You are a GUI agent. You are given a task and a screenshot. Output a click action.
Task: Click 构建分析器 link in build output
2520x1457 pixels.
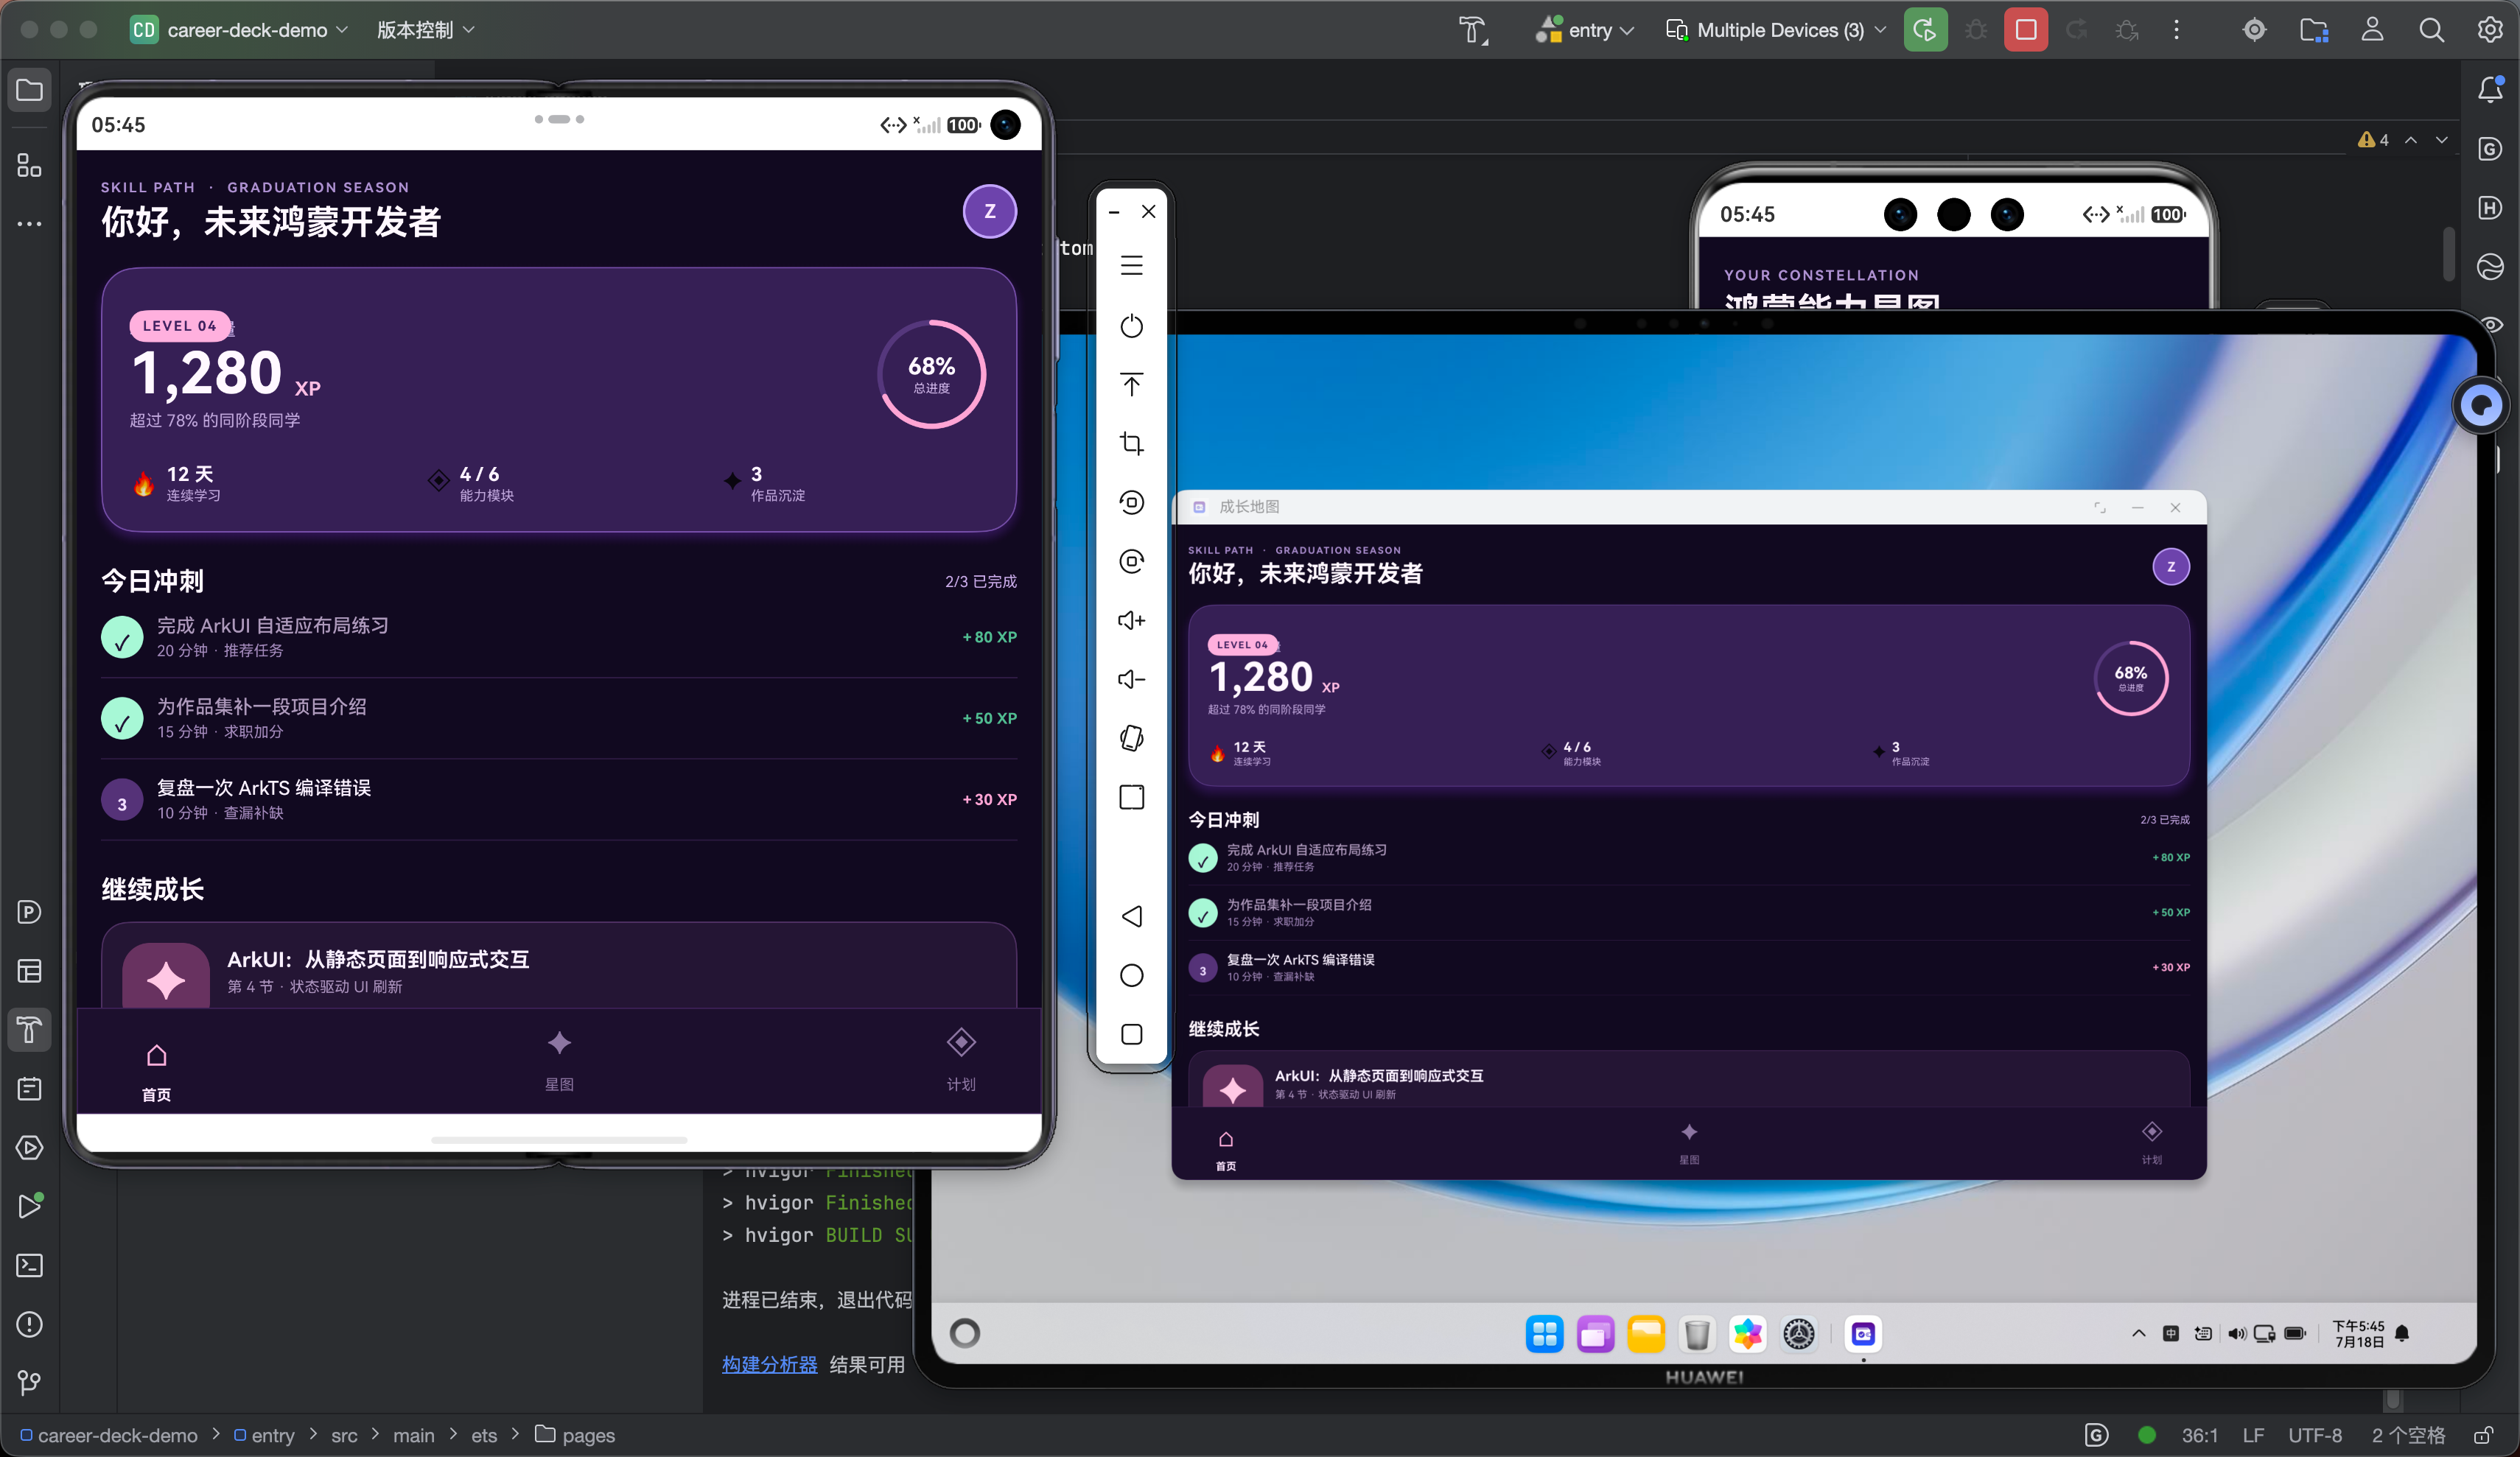tap(769, 1365)
